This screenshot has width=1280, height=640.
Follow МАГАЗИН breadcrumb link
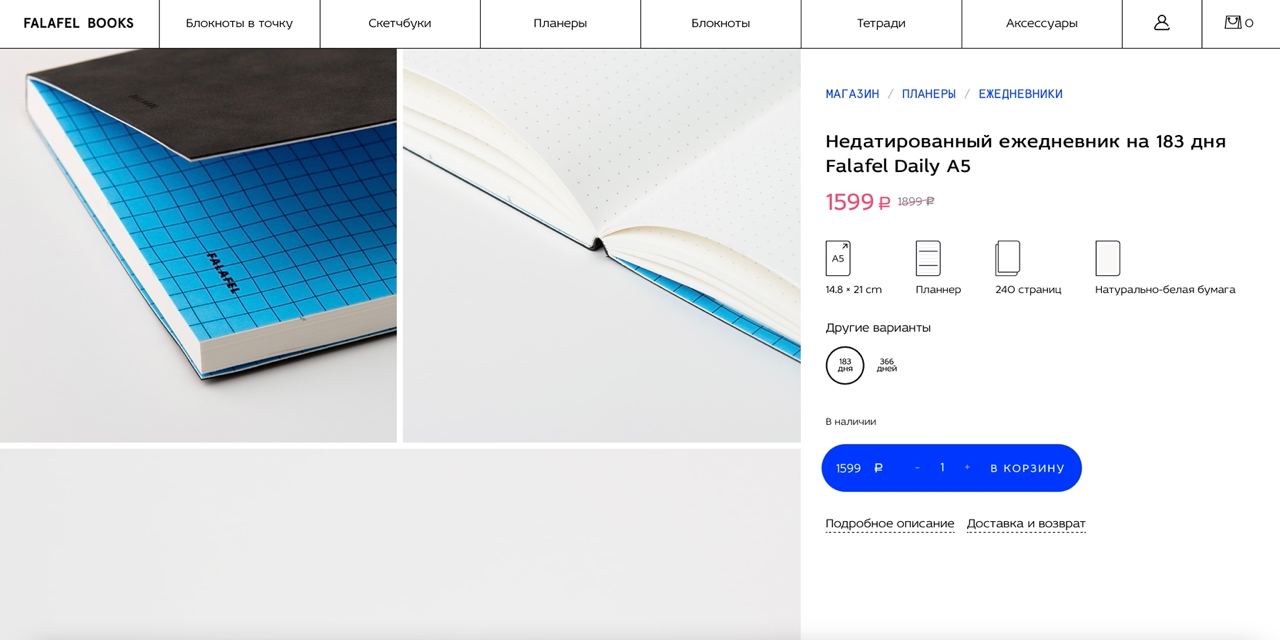pos(852,94)
